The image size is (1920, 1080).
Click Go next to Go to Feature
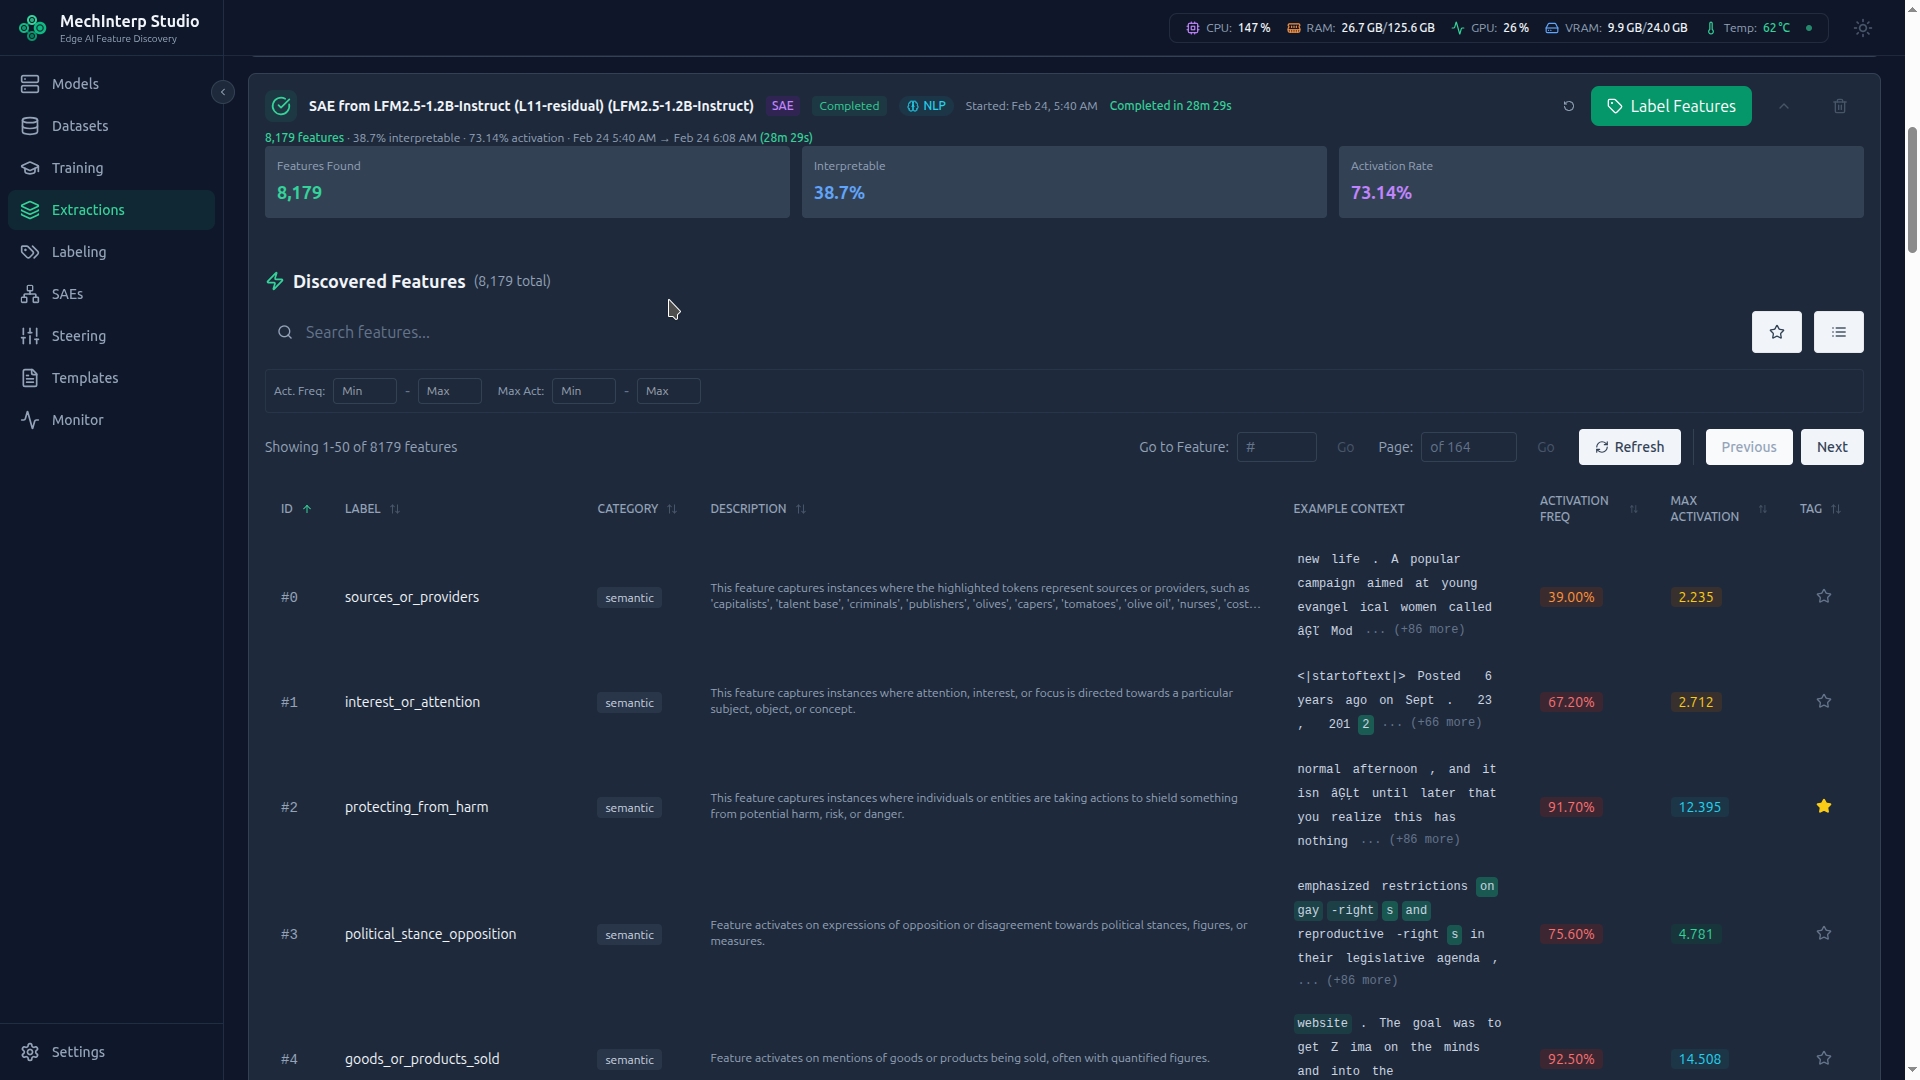1345,447
